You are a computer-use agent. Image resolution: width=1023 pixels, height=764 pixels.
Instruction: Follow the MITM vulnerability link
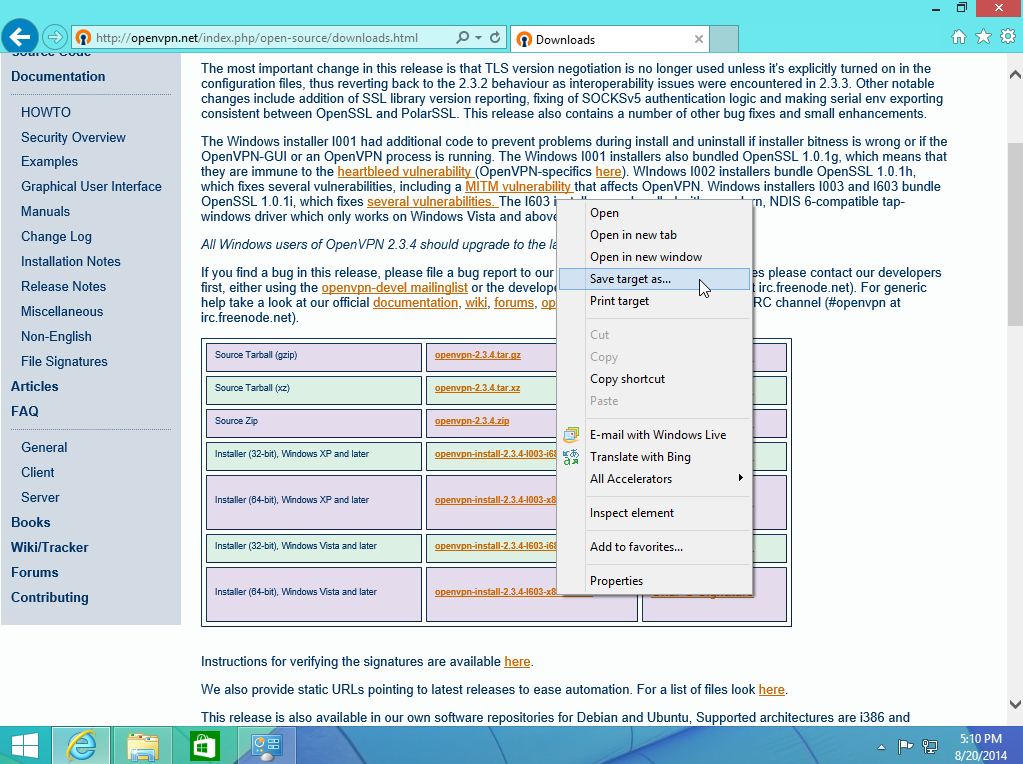518,187
